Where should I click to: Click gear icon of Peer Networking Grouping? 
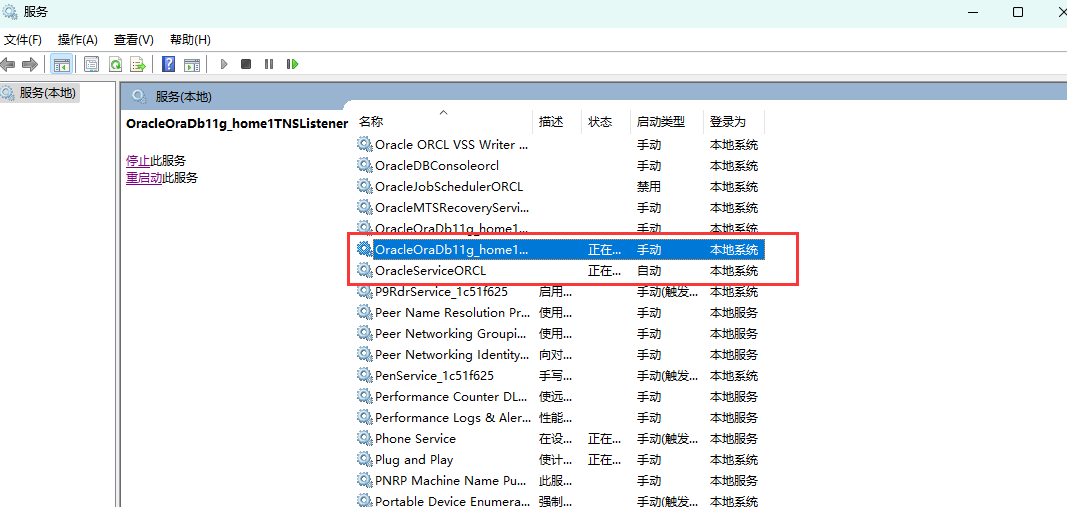point(365,334)
